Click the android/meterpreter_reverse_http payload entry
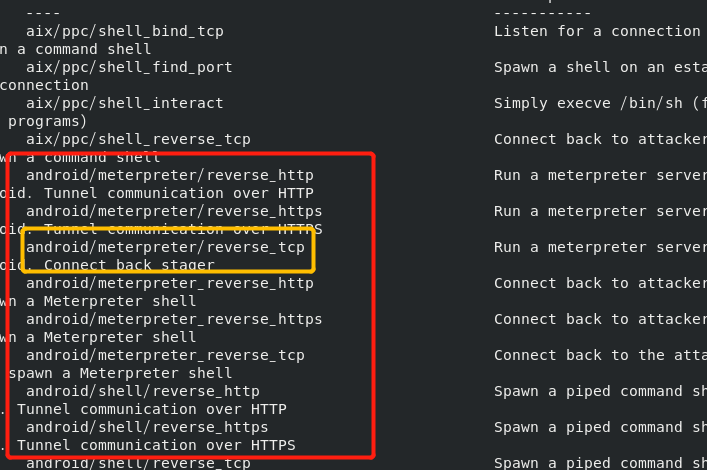The width and height of the screenshot is (707, 470). (x=169, y=283)
